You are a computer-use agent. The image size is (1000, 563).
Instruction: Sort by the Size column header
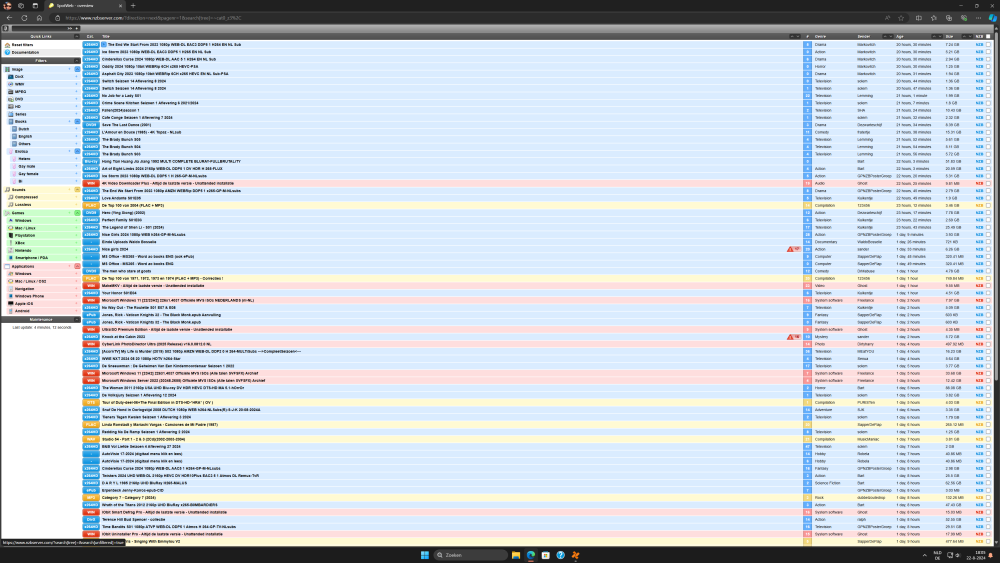pyautogui.click(x=949, y=36)
